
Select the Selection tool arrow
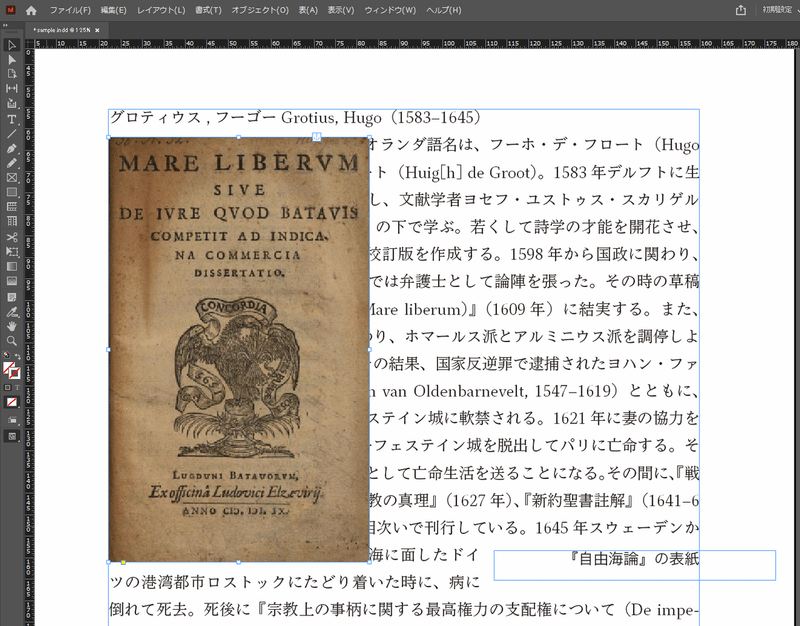[x=11, y=45]
